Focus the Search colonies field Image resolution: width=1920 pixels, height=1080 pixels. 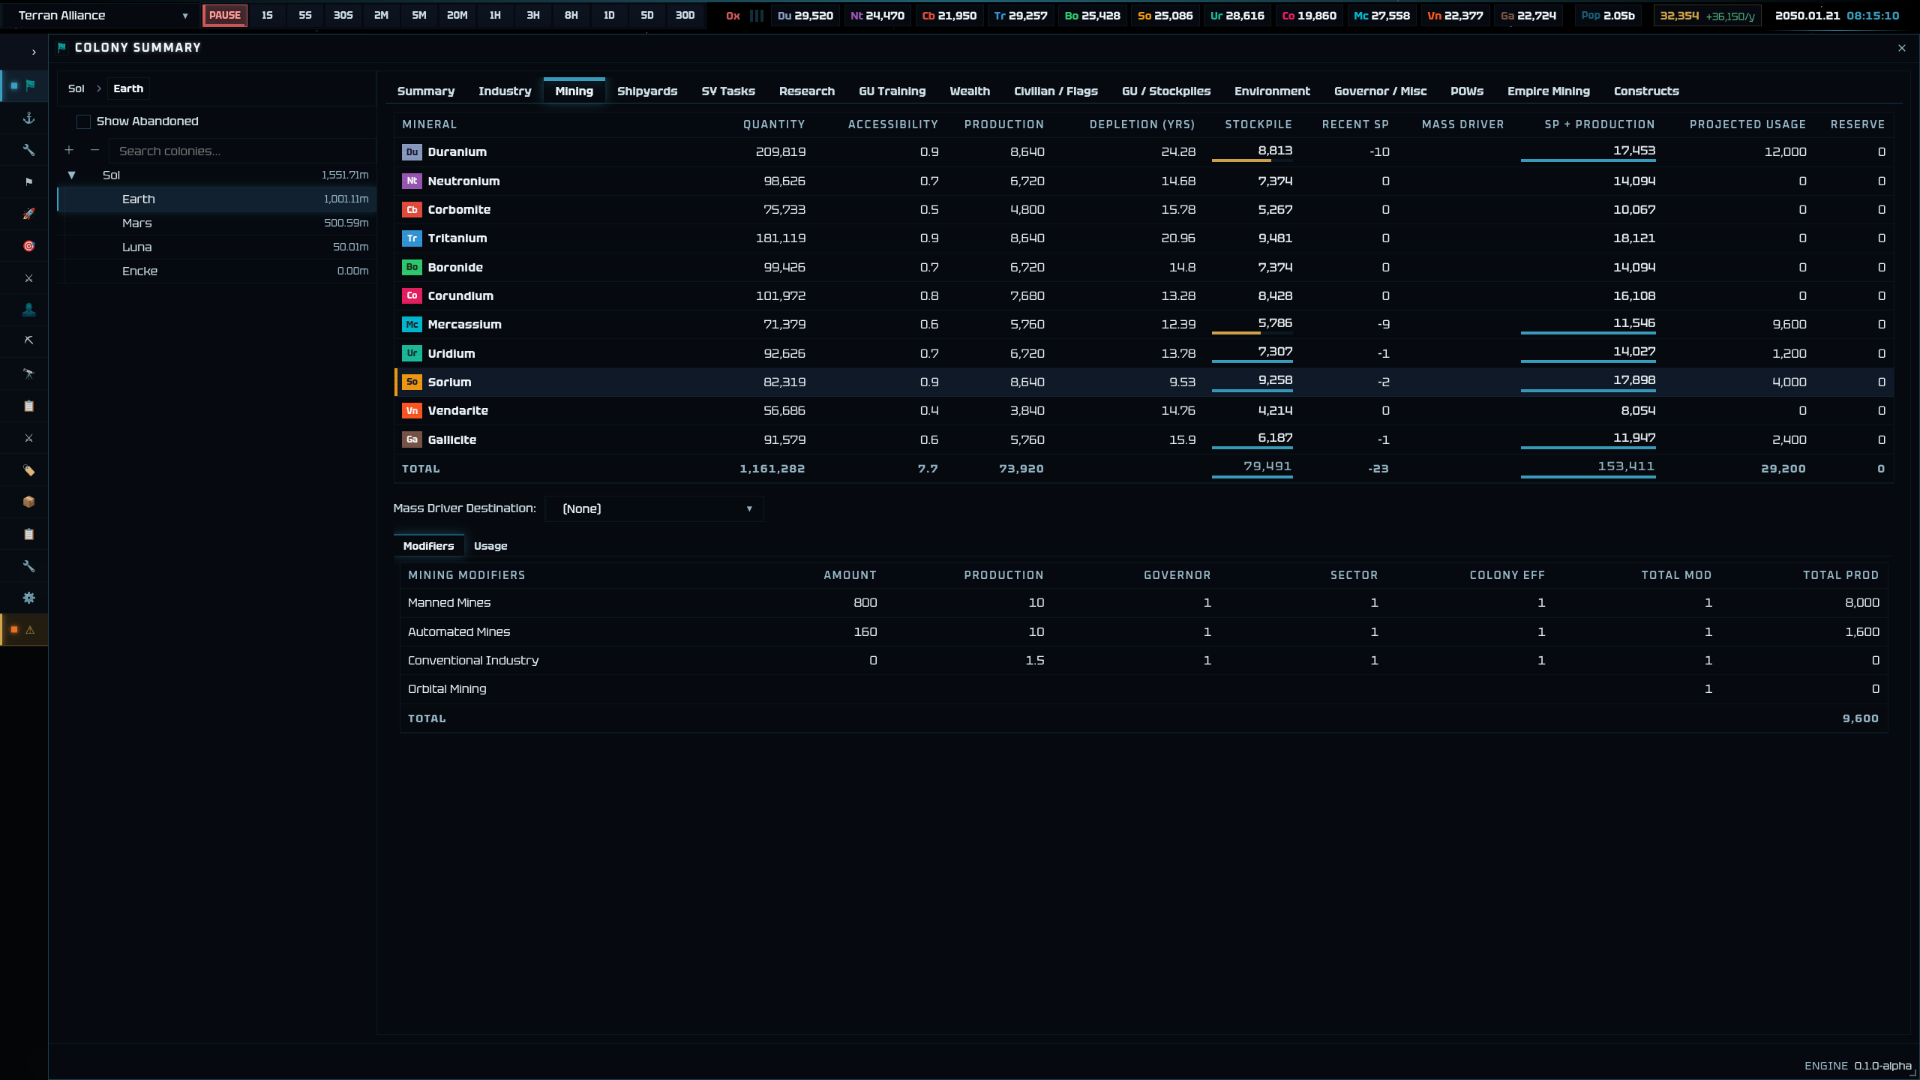[240, 151]
